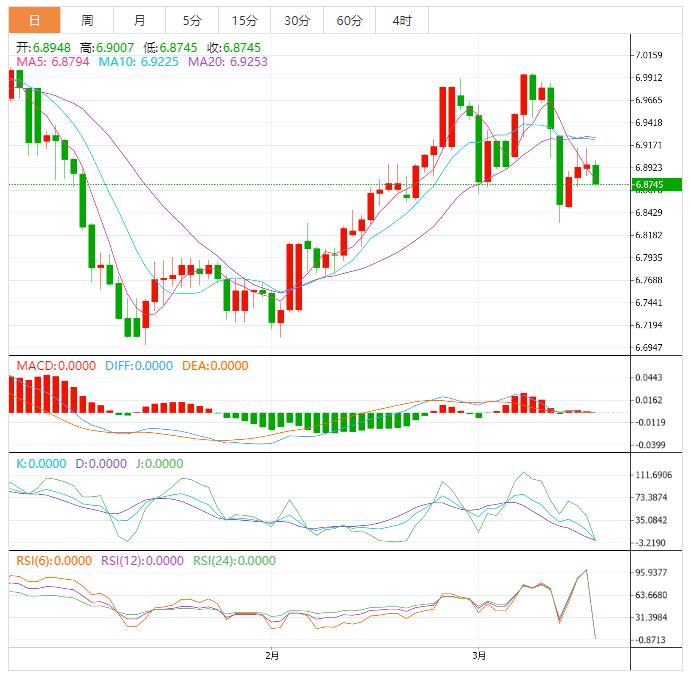
Task: Click the DIFF:0.0000 indicator label
Action: 139,366
